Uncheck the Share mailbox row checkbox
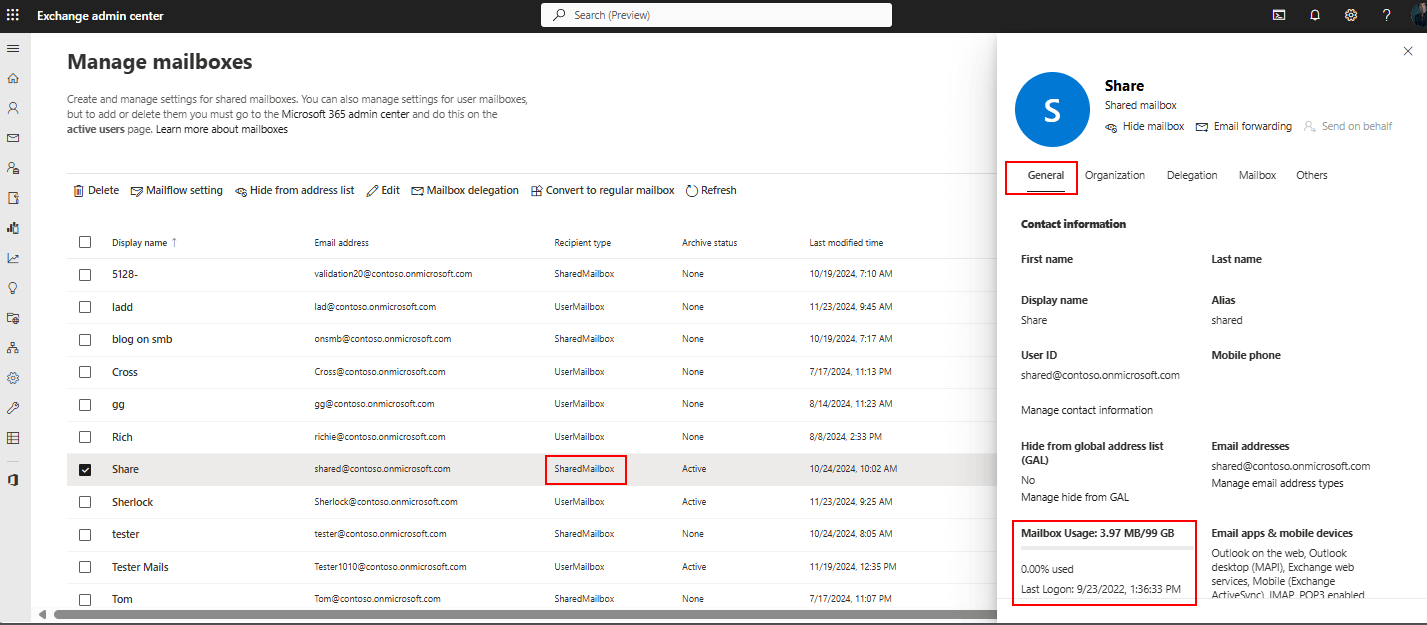 [85, 468]
